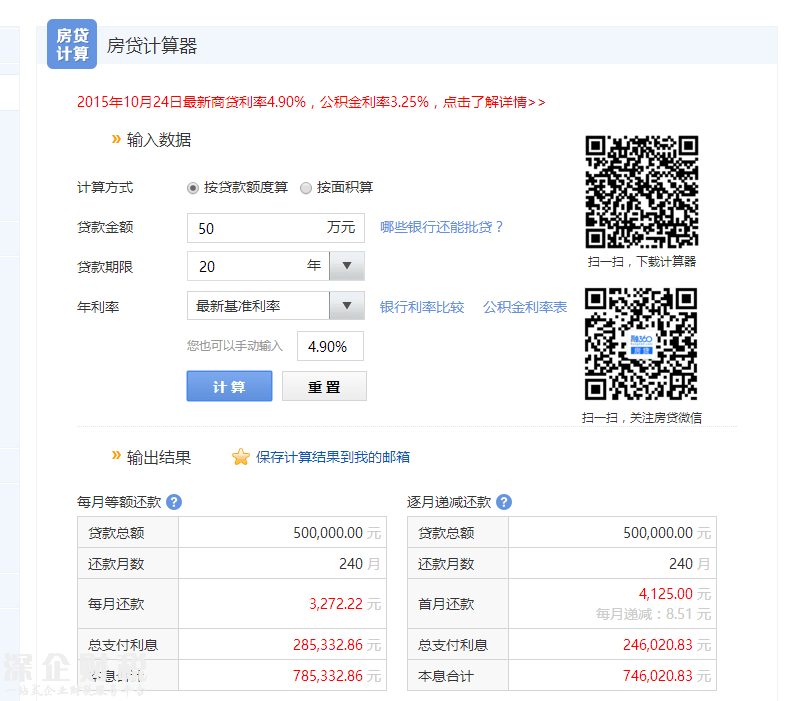Click the star icon before 保存计算结果
Screen dimensions: 785x701
(241, 457)
